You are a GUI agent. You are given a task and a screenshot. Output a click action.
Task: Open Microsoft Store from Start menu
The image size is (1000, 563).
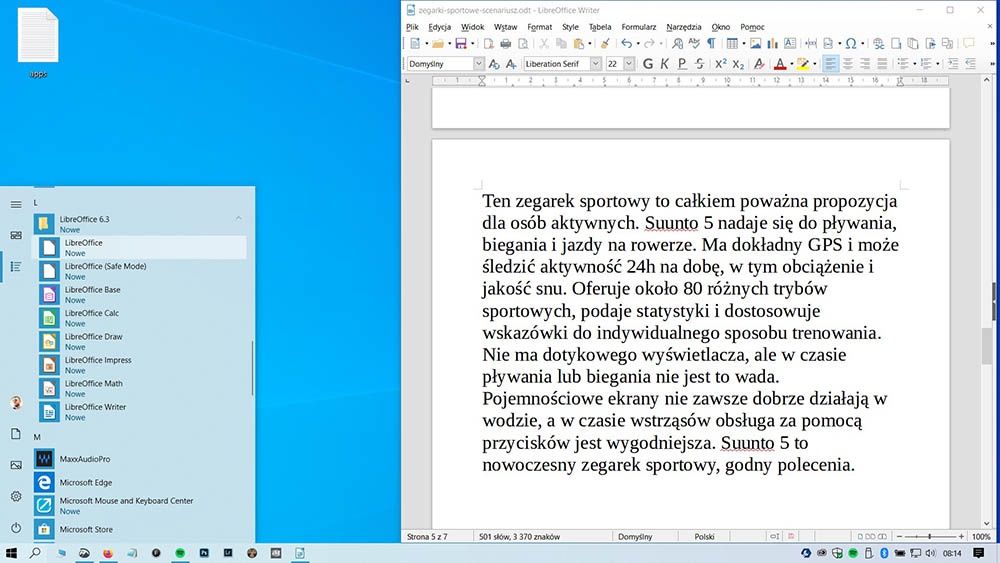pyautogui.click(x=140, y=529)
